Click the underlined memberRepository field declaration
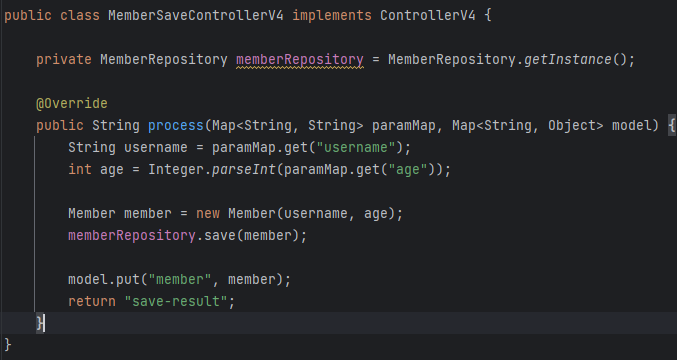Viewport: 677px width, 360px height. pyautogui.click(x=300, y=60)
